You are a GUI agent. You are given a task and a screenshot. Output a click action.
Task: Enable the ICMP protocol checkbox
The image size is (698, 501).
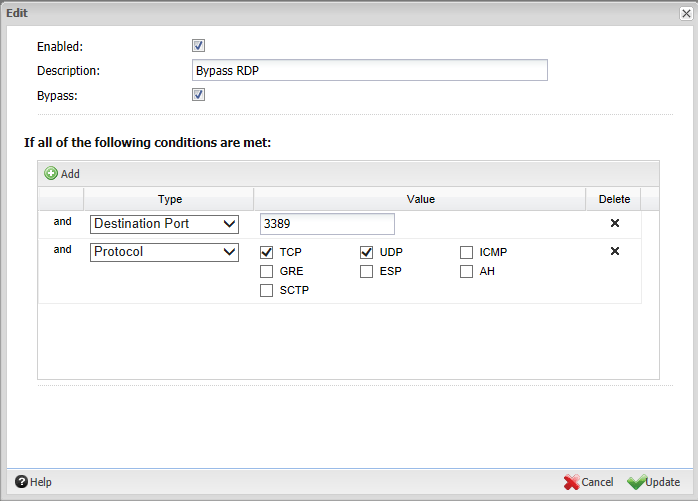click(467, 252)
